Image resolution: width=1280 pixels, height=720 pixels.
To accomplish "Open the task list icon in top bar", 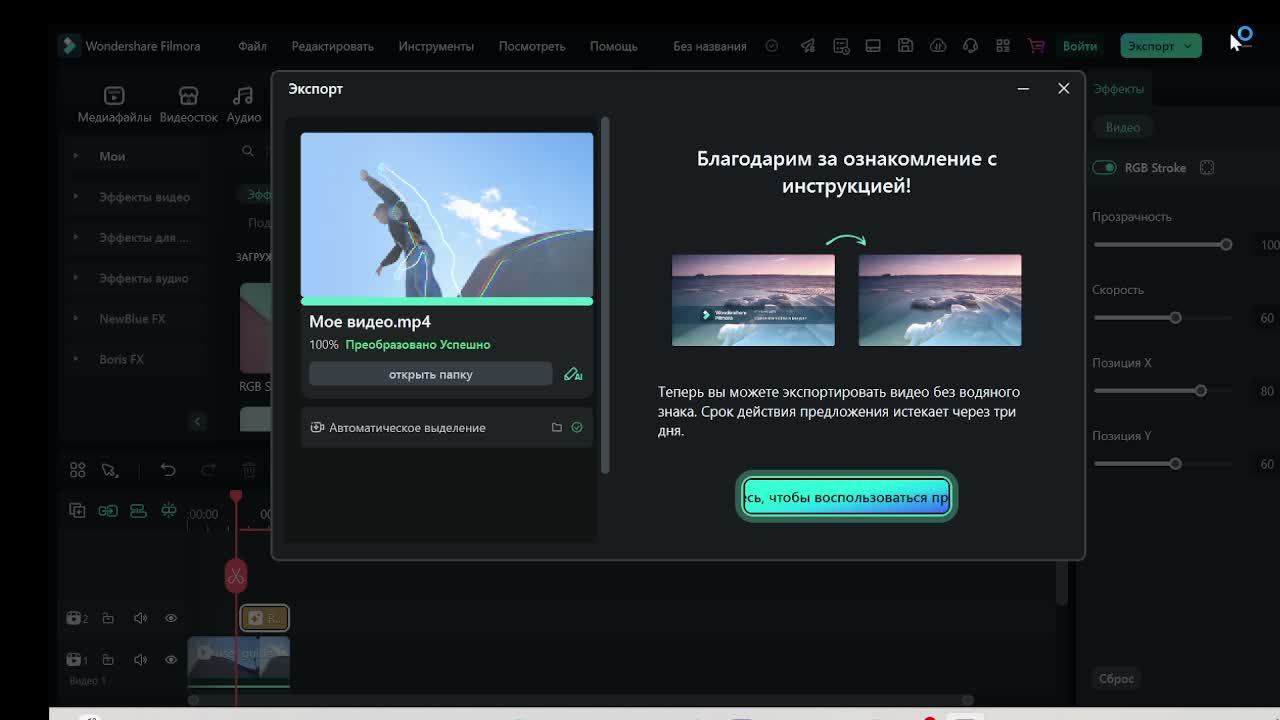I will [x=841, y=46].
